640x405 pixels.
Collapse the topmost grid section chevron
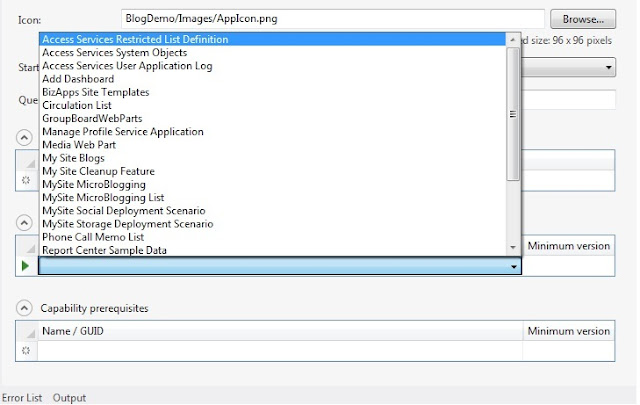pyautogui.click(x=24, y=138)
